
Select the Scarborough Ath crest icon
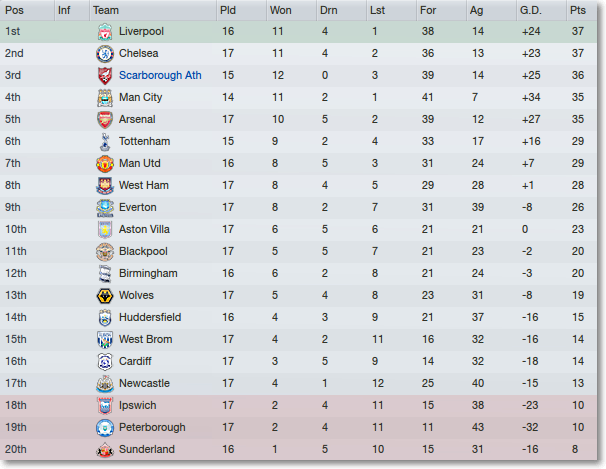[105, 76]
